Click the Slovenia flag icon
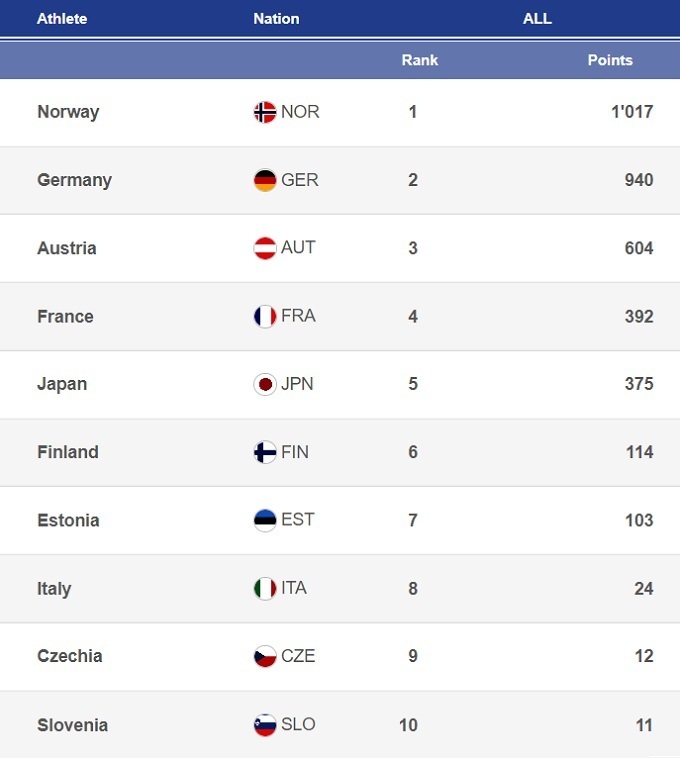This screenshot has width=680, height=758. pos(265,725)
